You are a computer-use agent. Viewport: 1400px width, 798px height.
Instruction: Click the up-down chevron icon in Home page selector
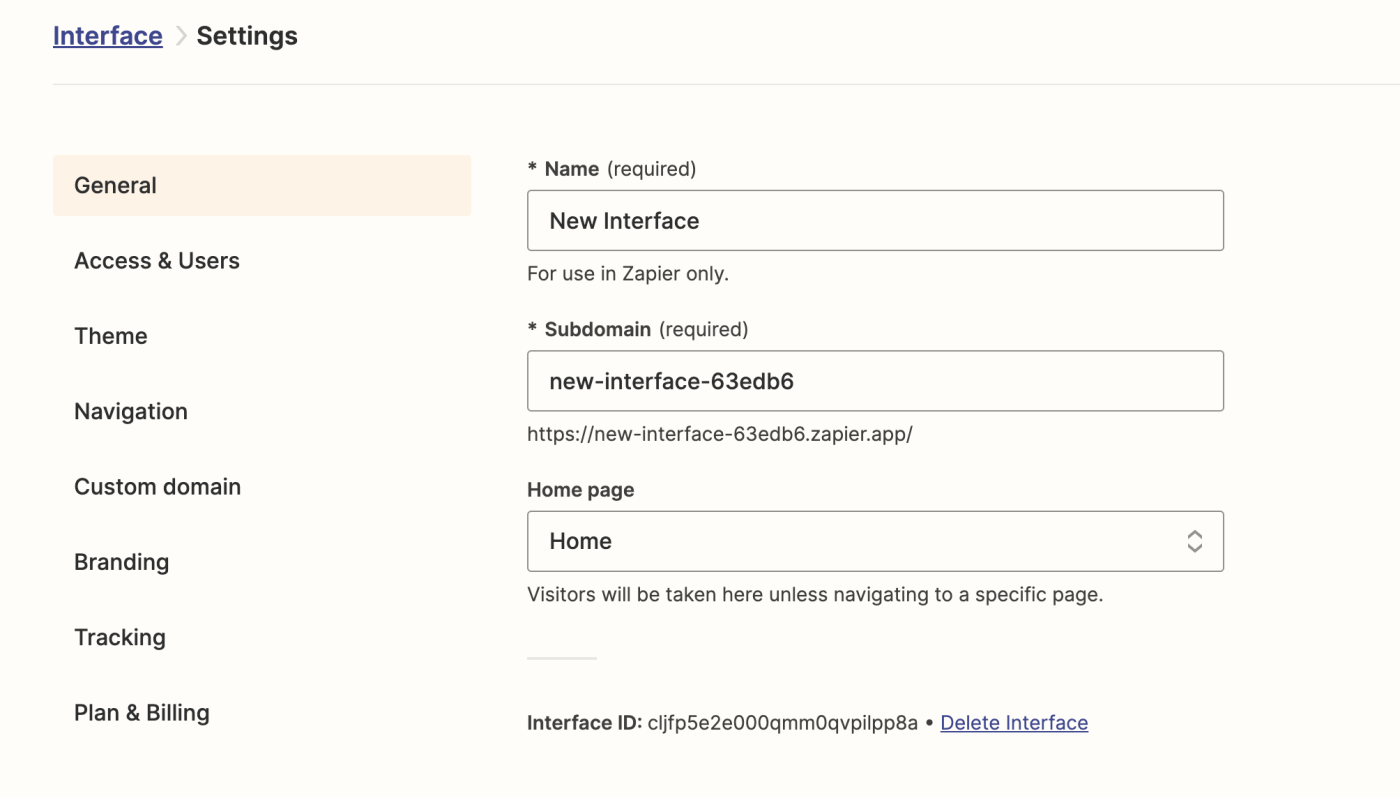click(1194, 541)
